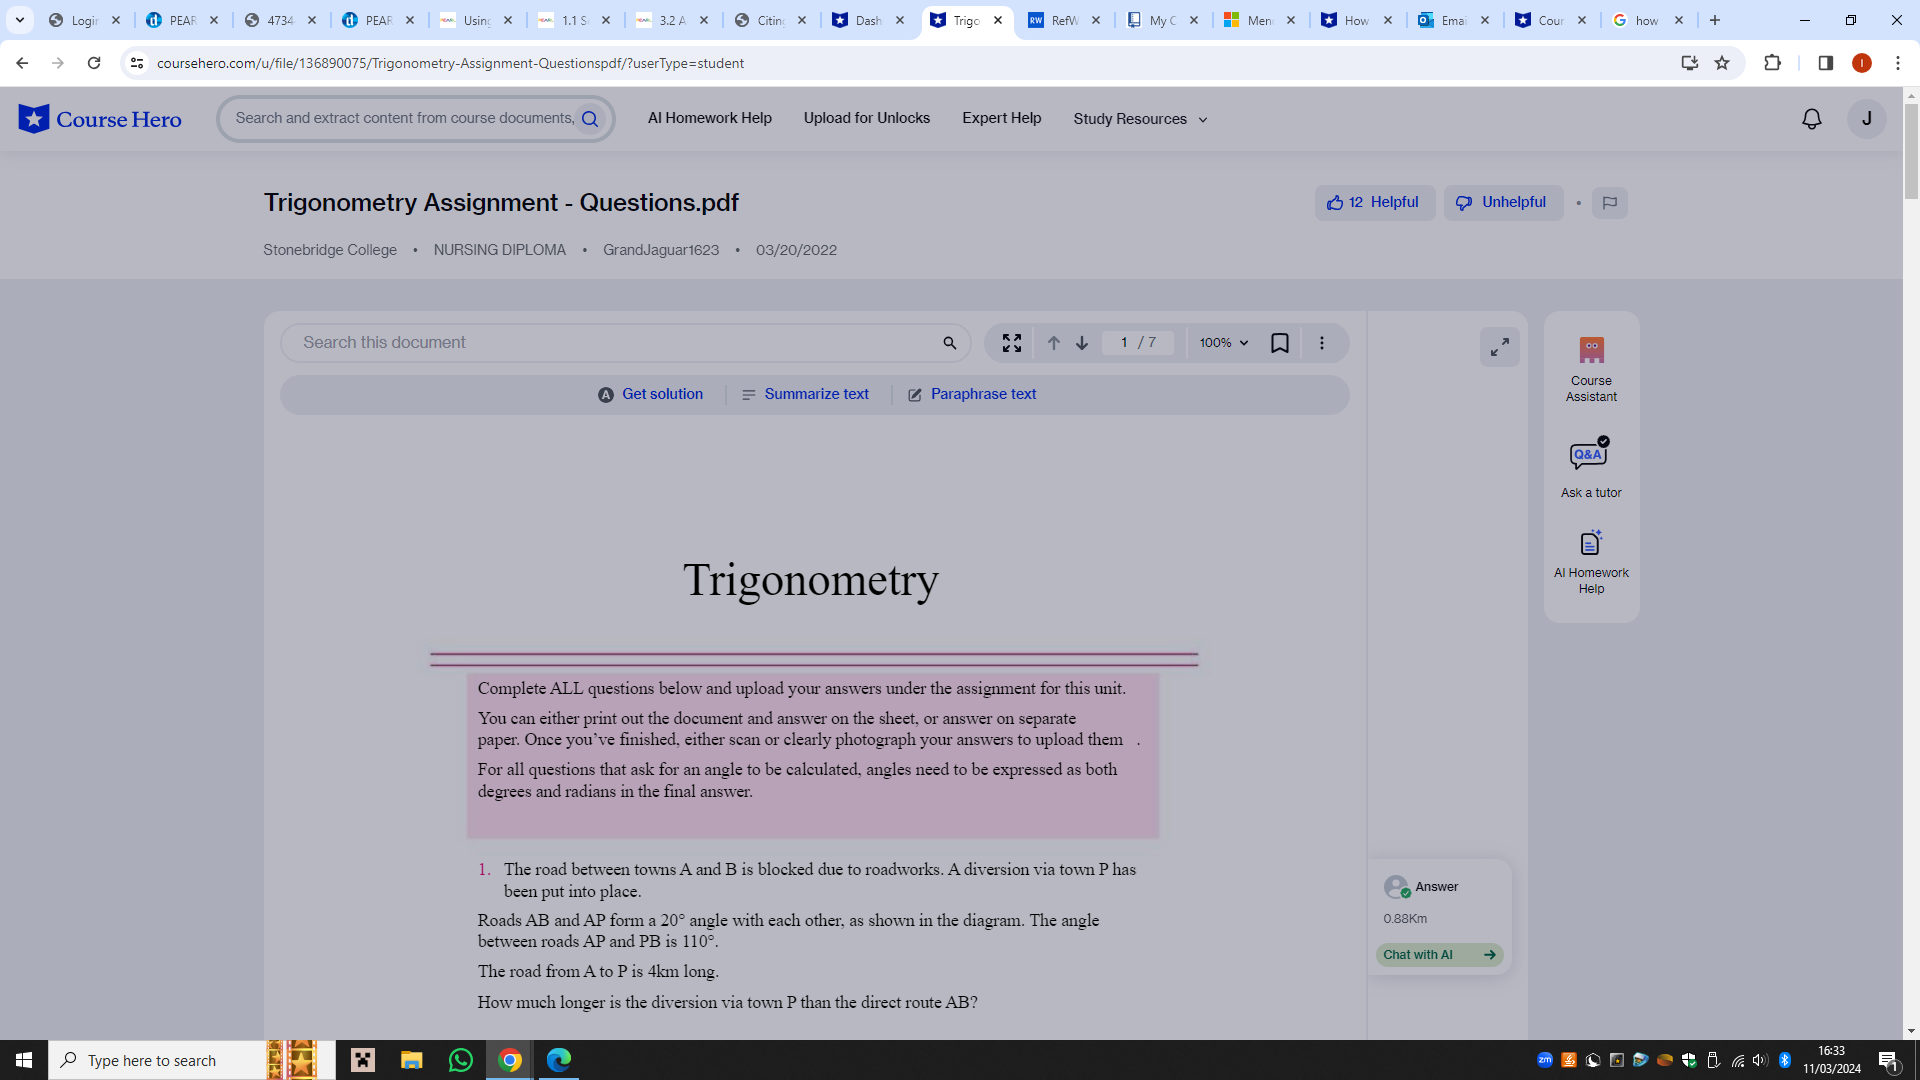Open the document bookmark icon

click(1280, 342)
